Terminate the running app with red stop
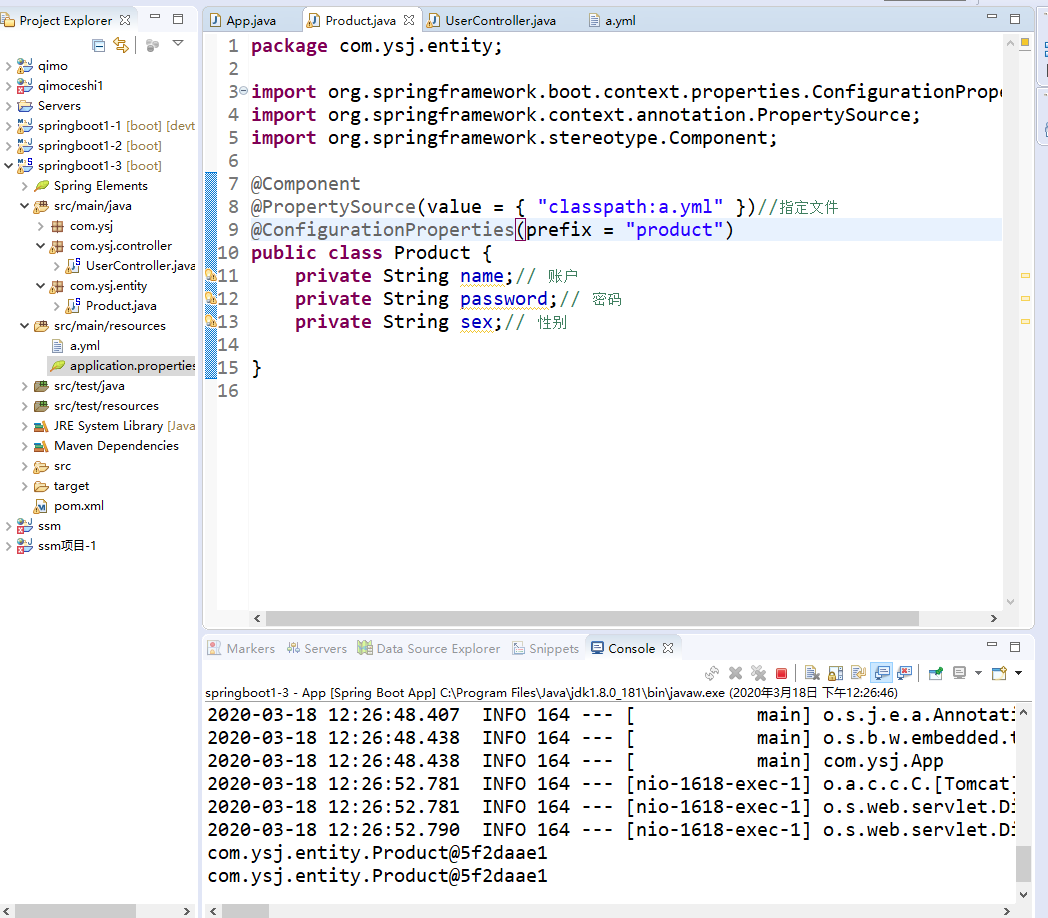This screenshot has width=1048, height=918. [781, 673]
